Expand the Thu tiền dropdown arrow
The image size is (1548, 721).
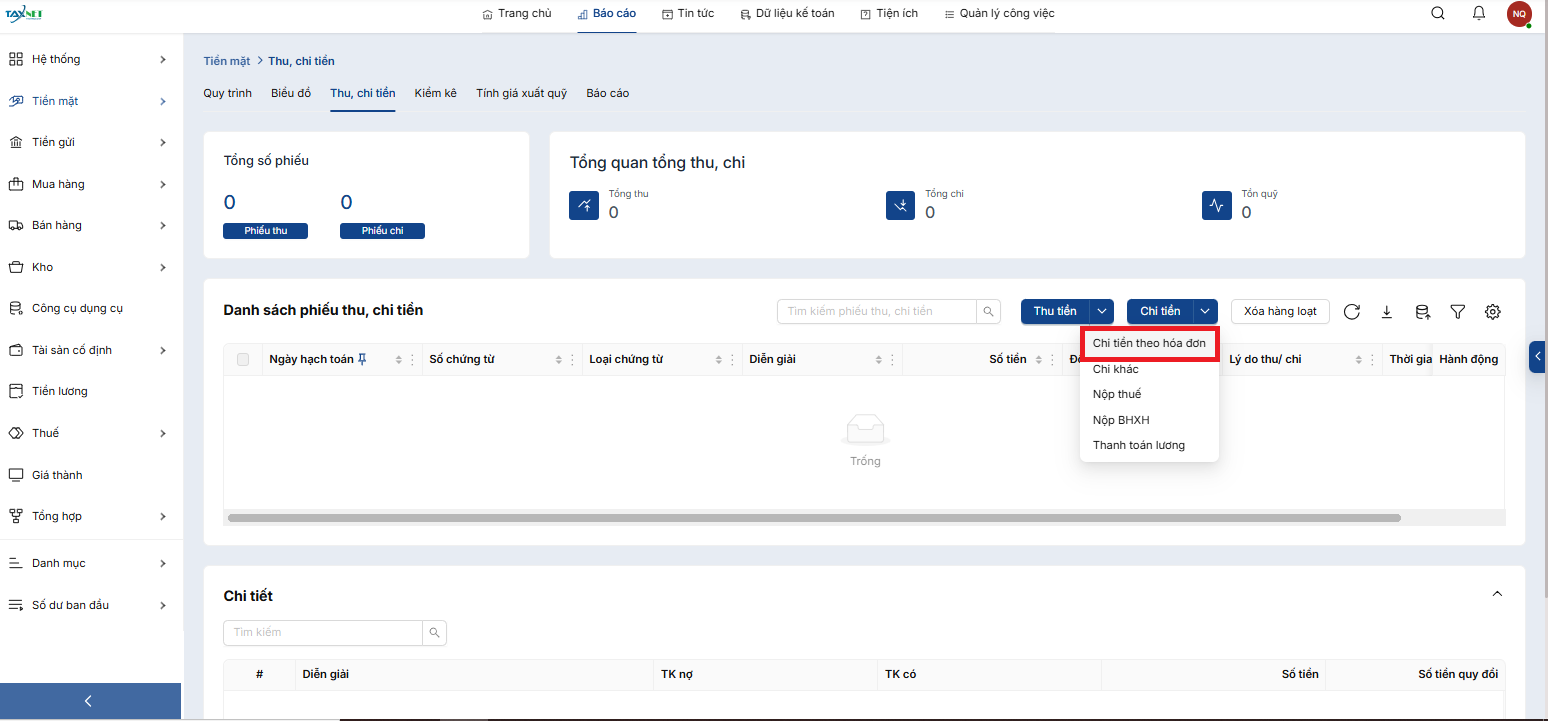[x=1102, y=312]
